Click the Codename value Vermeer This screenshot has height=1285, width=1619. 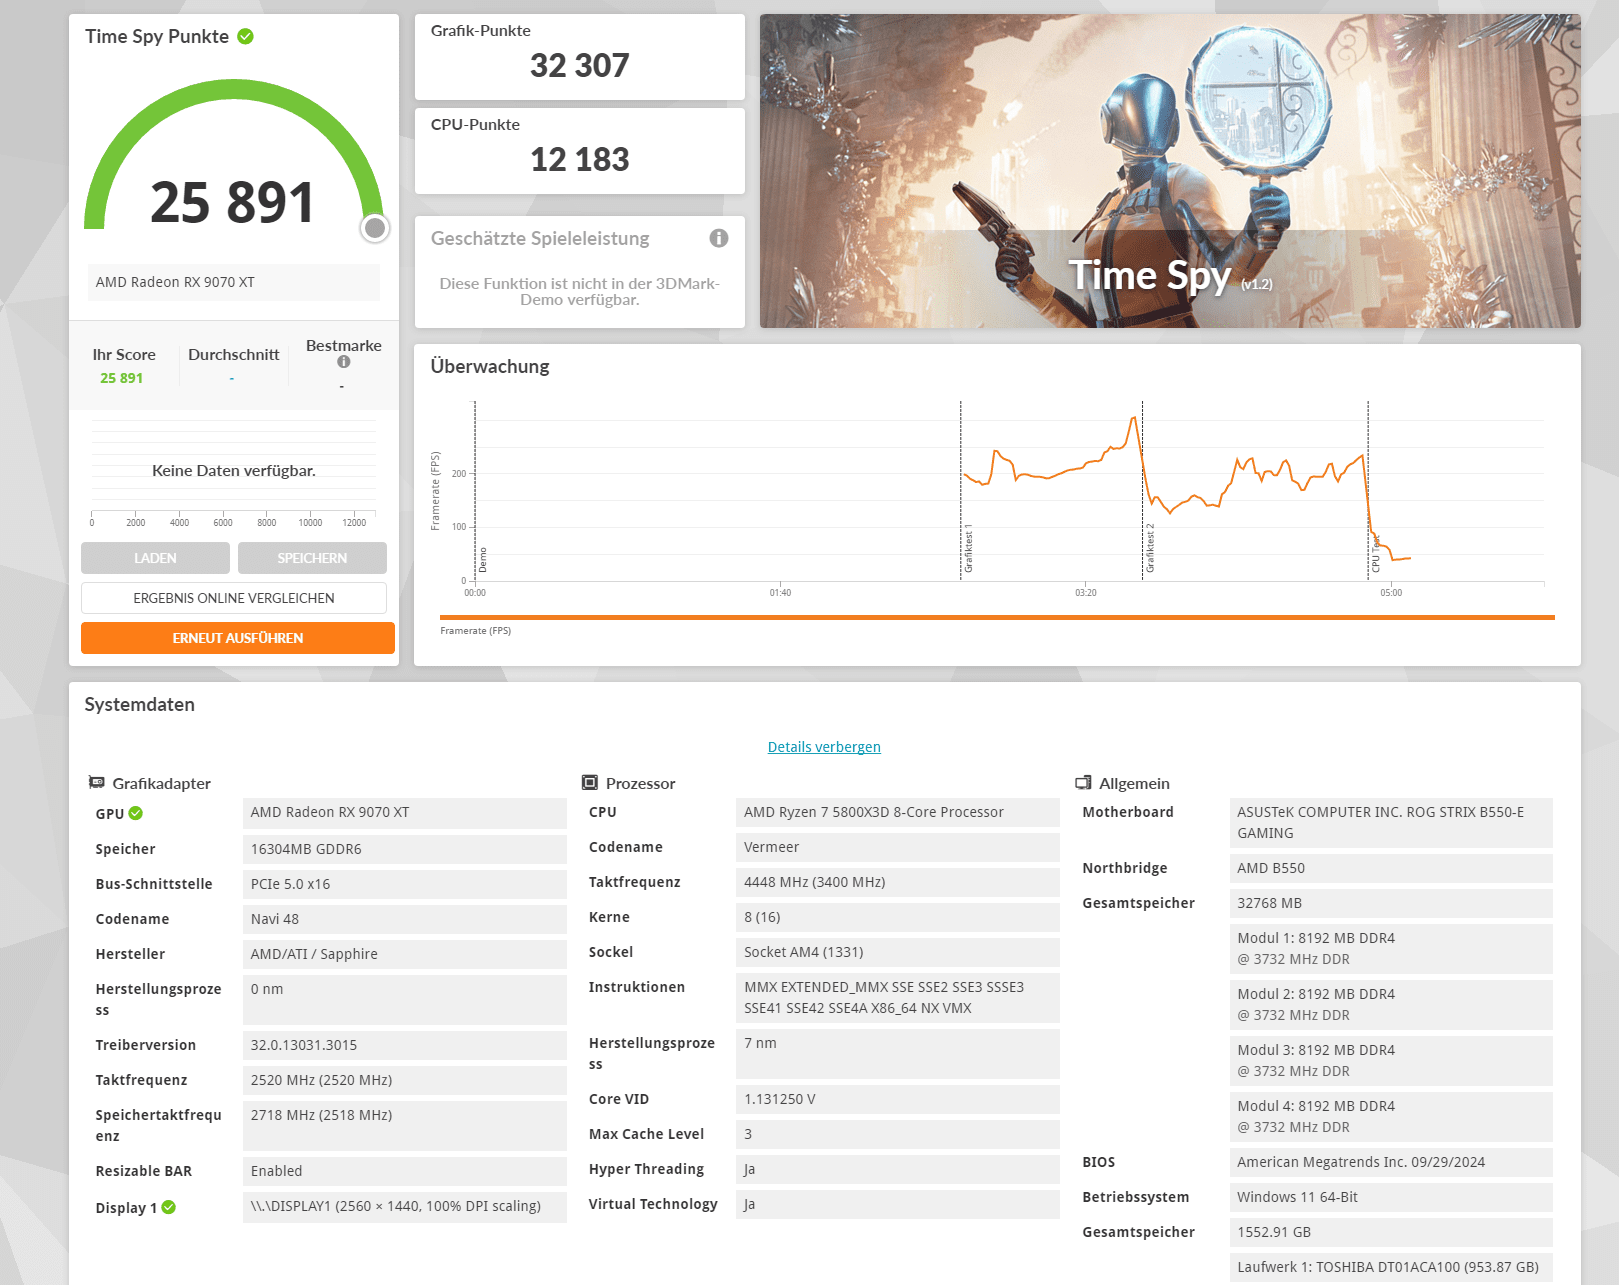(x=898, y=847)
